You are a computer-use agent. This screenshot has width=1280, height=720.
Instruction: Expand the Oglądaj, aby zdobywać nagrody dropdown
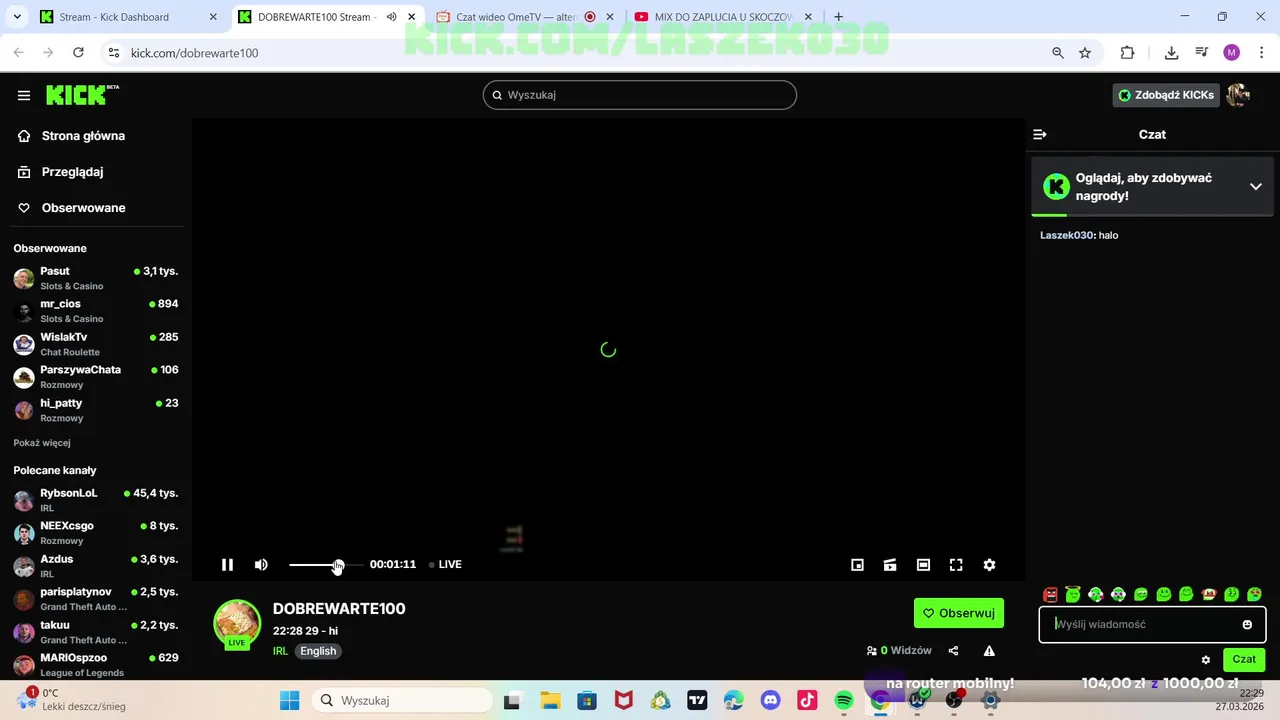coord(1255,187)
